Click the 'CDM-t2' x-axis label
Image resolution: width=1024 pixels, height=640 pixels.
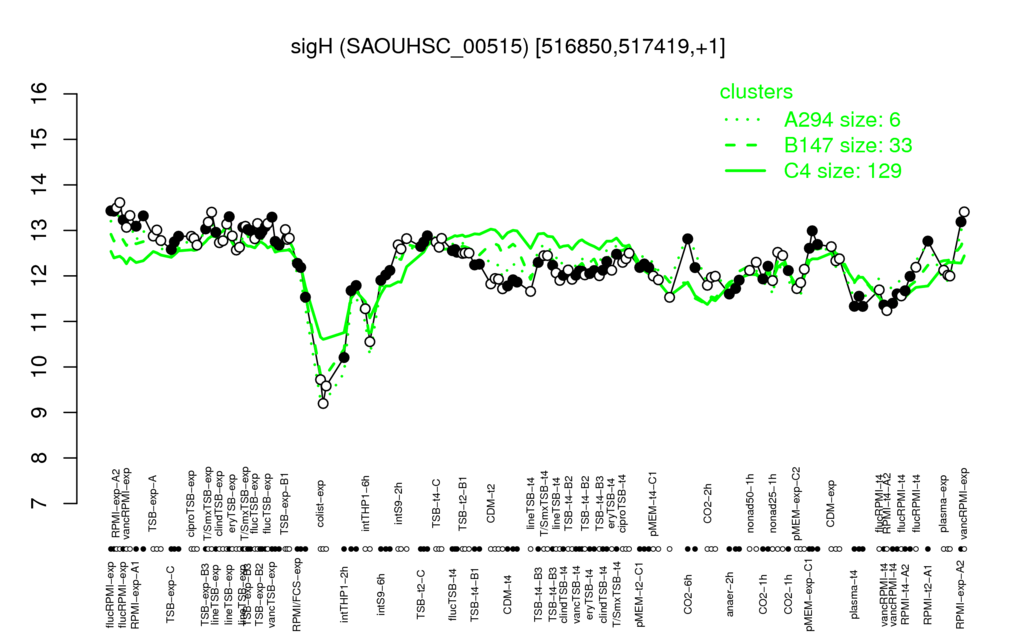[x=491, y=504]
